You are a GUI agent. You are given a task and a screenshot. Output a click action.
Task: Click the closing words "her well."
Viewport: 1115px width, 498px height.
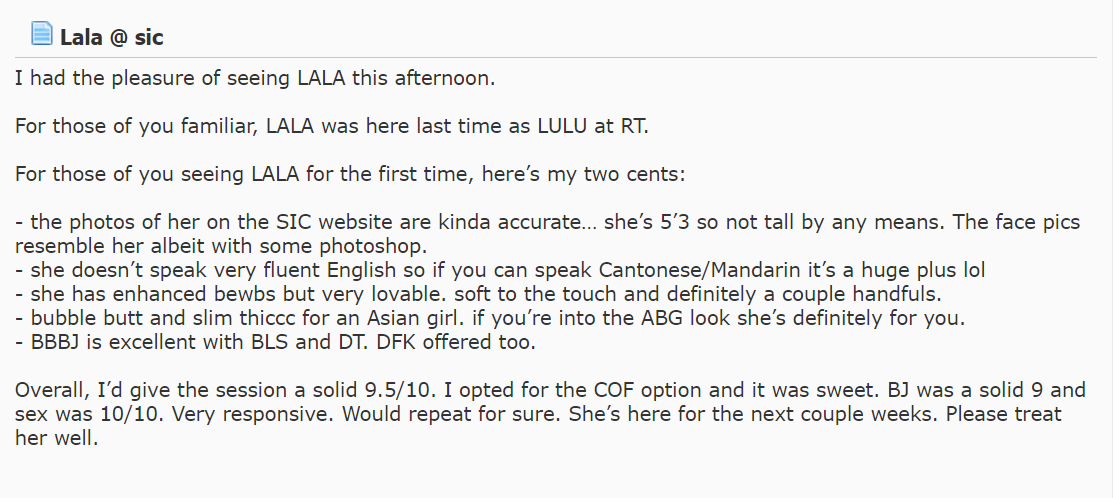pos(57,438)
